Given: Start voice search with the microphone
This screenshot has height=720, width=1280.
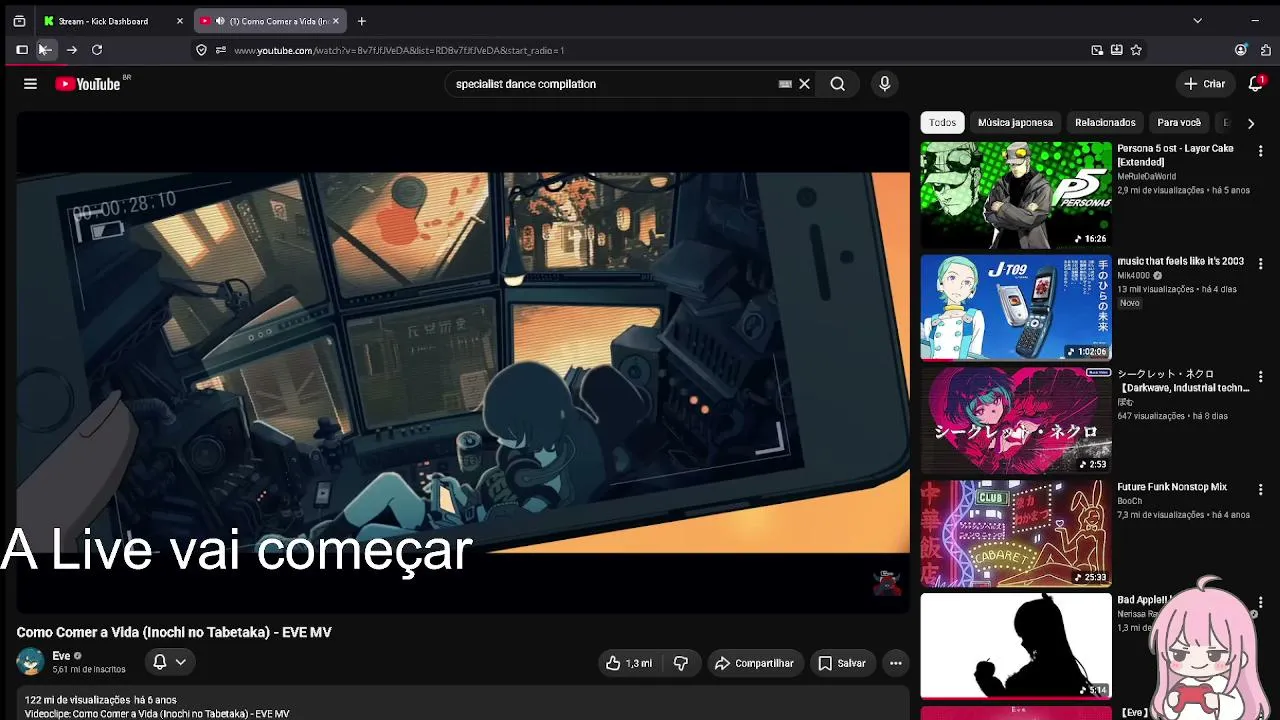Looking at the screenshot, I should tap(885, 84).
